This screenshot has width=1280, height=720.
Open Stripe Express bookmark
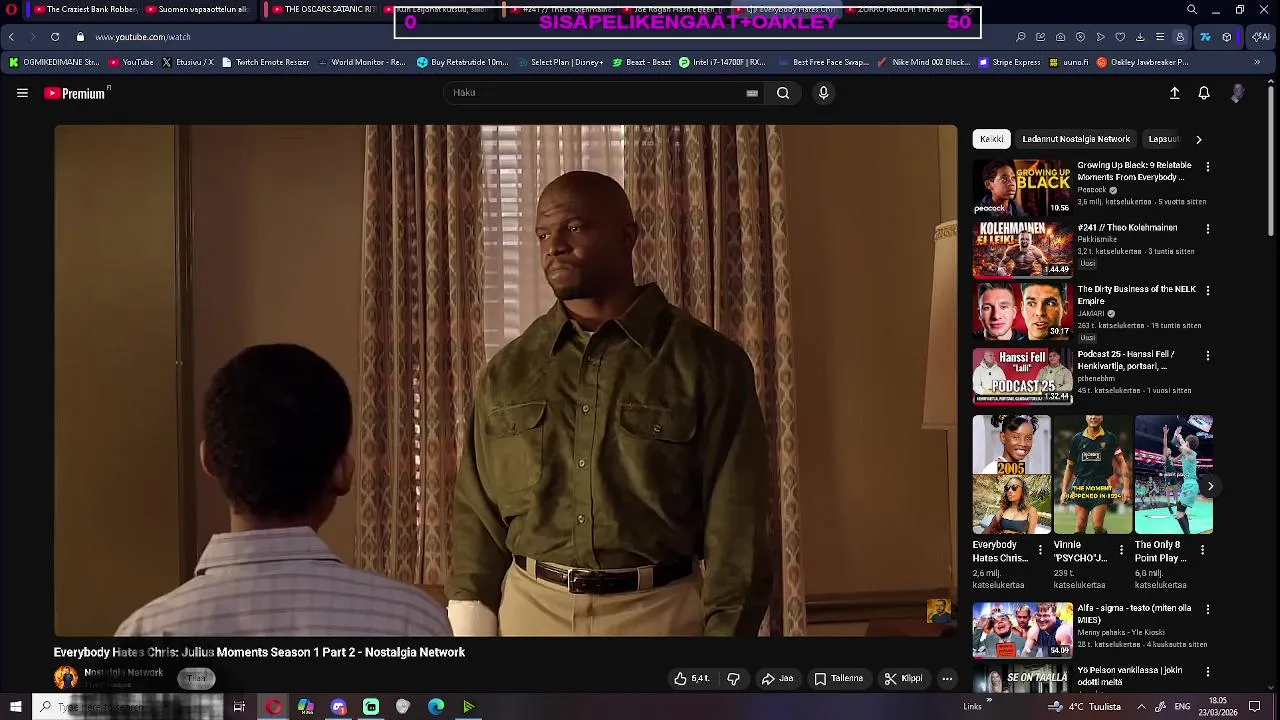point(1009,62)
